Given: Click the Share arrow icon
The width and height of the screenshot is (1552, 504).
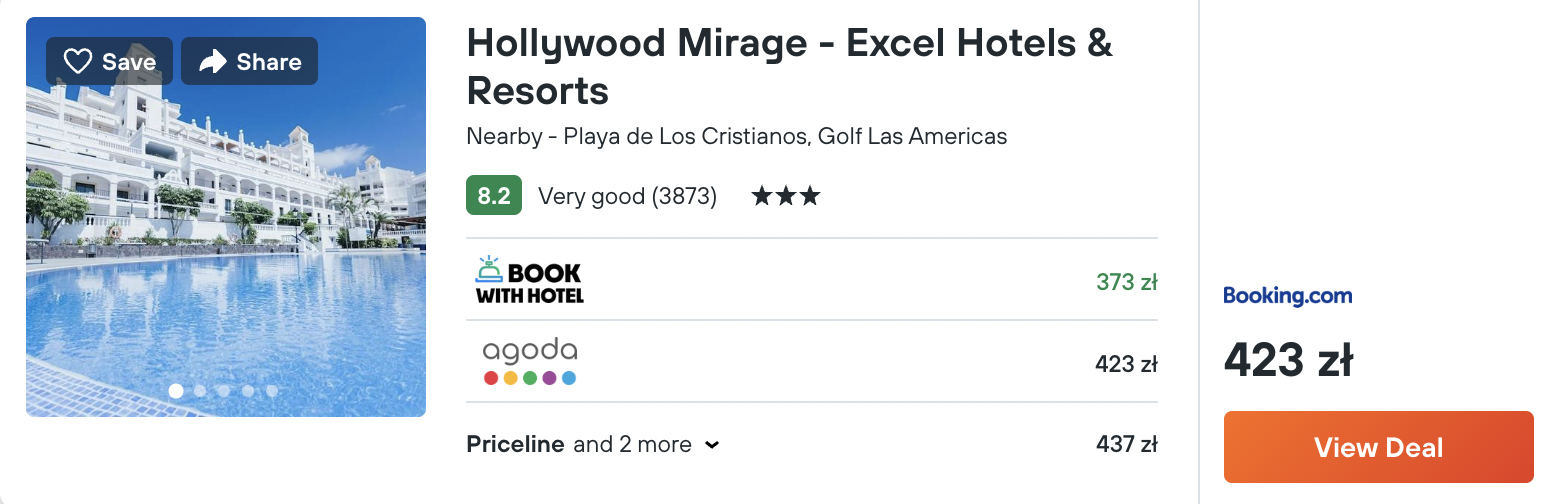Looking at the screenshot, I should [213, 62].
